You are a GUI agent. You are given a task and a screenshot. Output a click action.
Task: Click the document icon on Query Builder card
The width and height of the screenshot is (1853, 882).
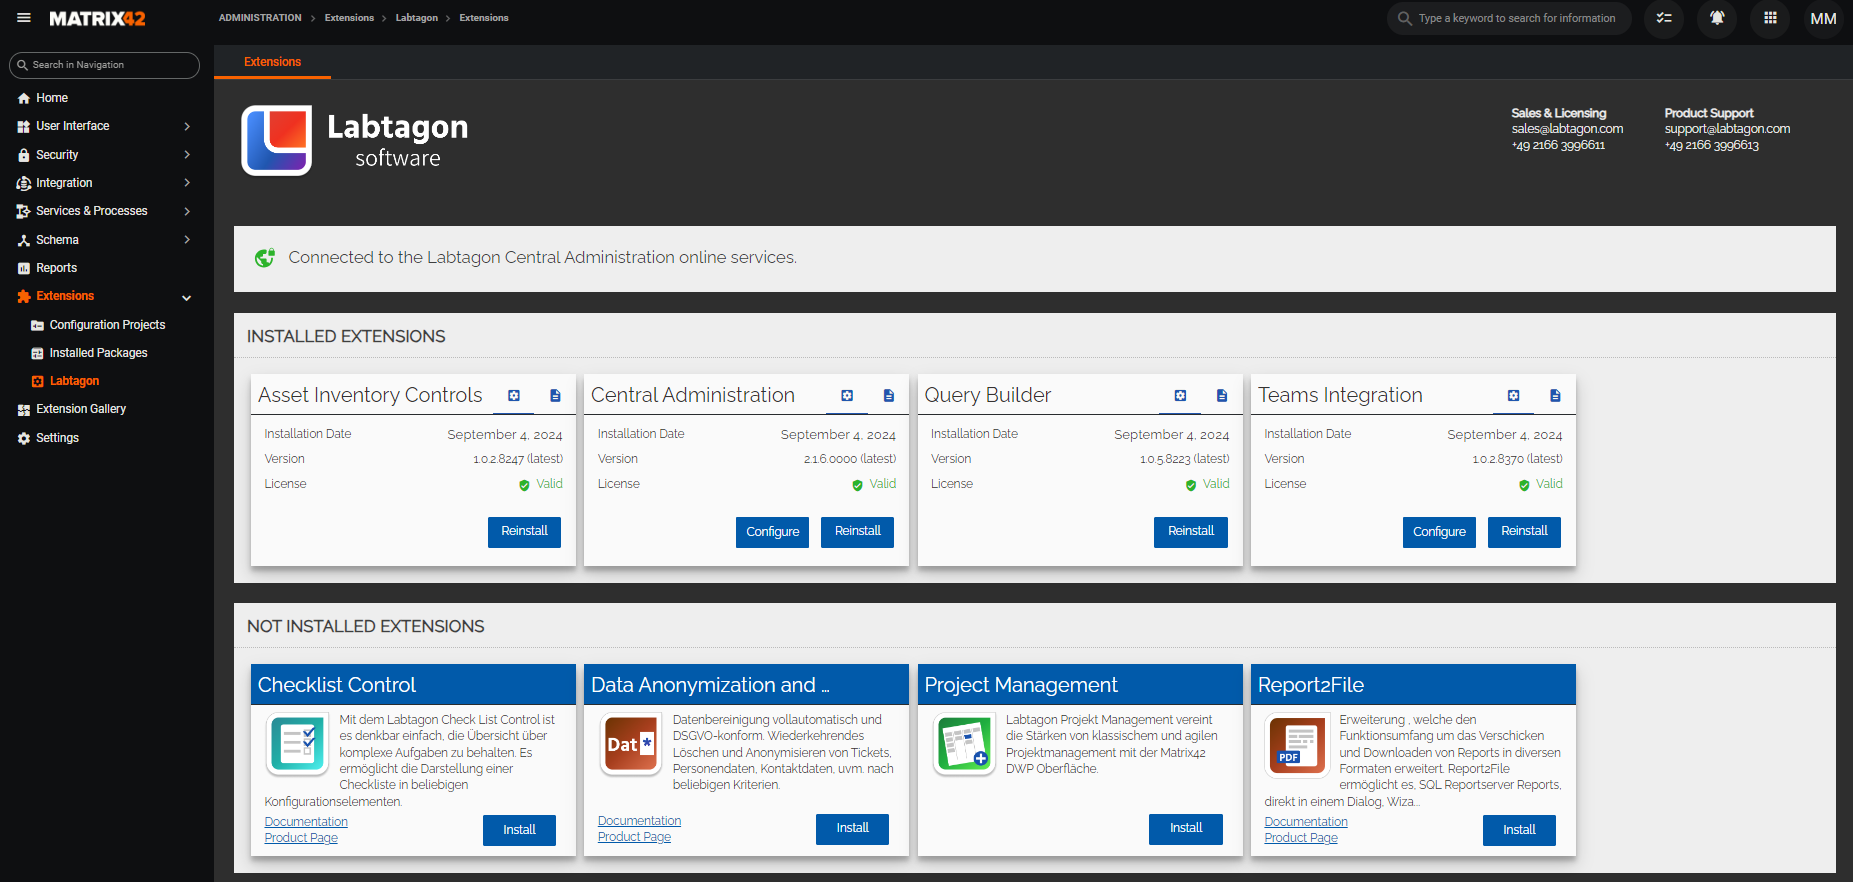tap(1222, 396)
